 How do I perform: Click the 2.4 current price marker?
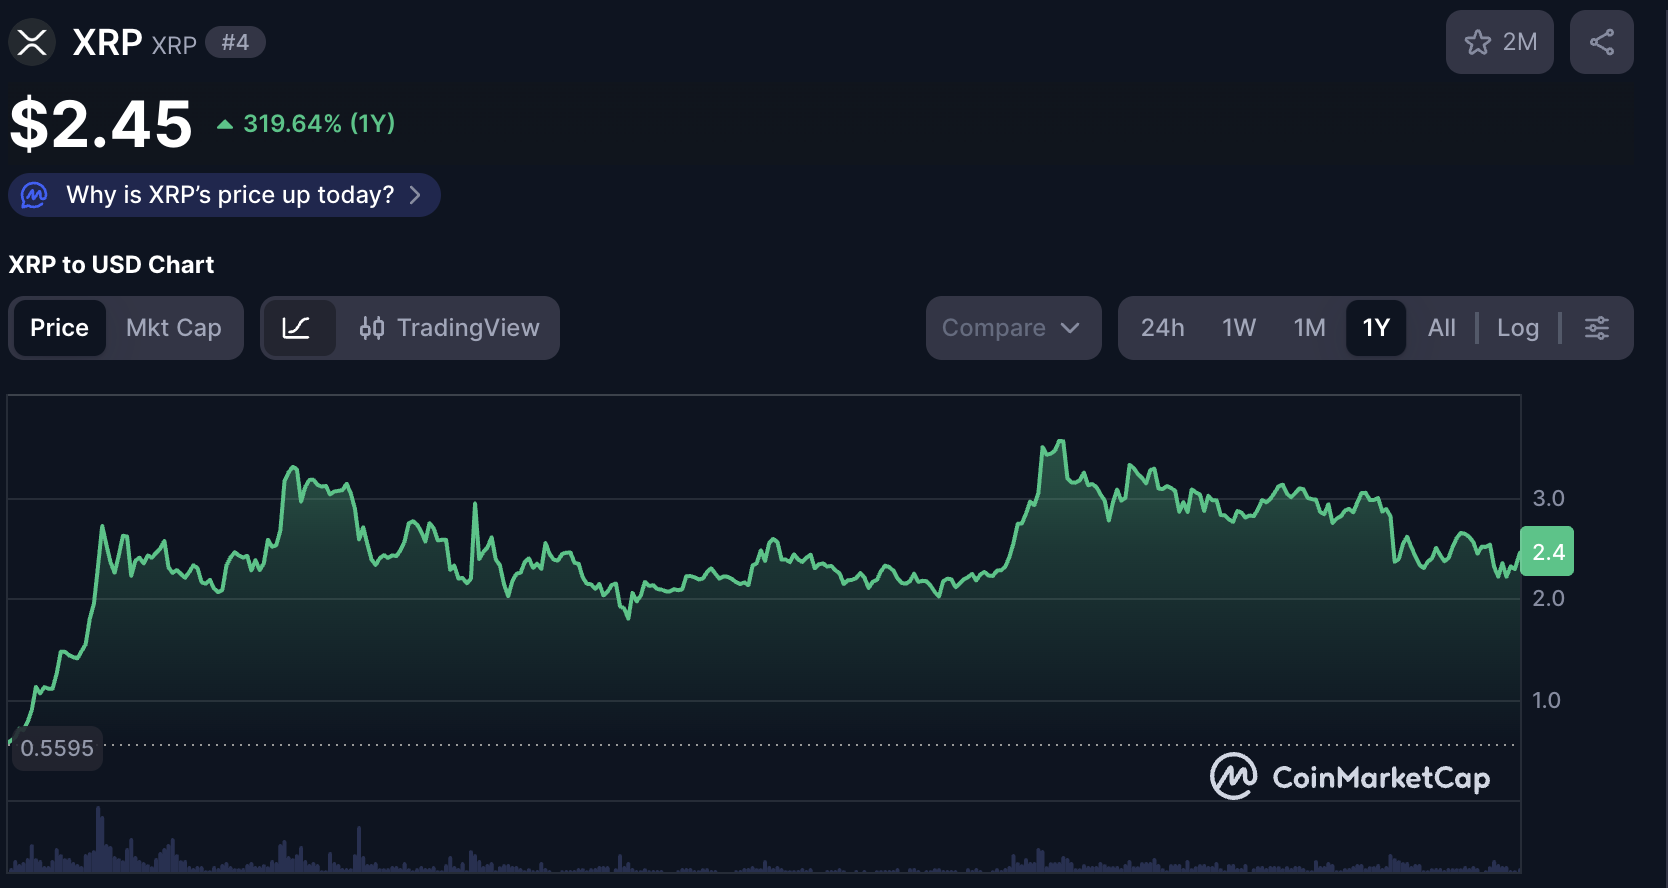[1547, 552]
